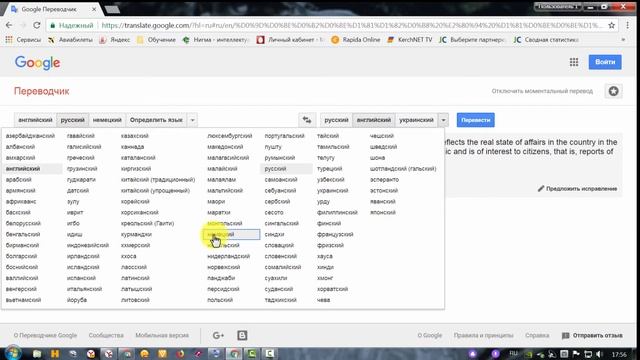The image size is (640, 360).
Task: Click the Войти sign-in button
Action: pos(605,62)
